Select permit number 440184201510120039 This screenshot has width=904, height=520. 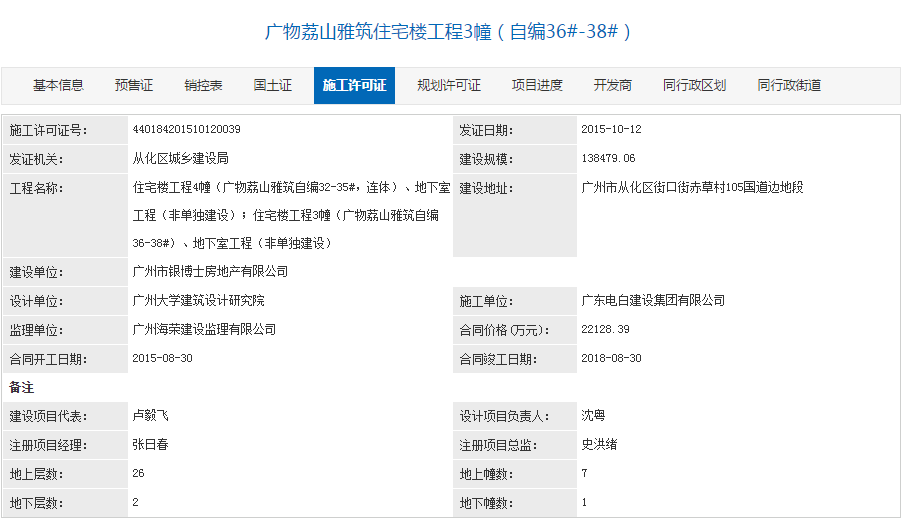[186, 129]
